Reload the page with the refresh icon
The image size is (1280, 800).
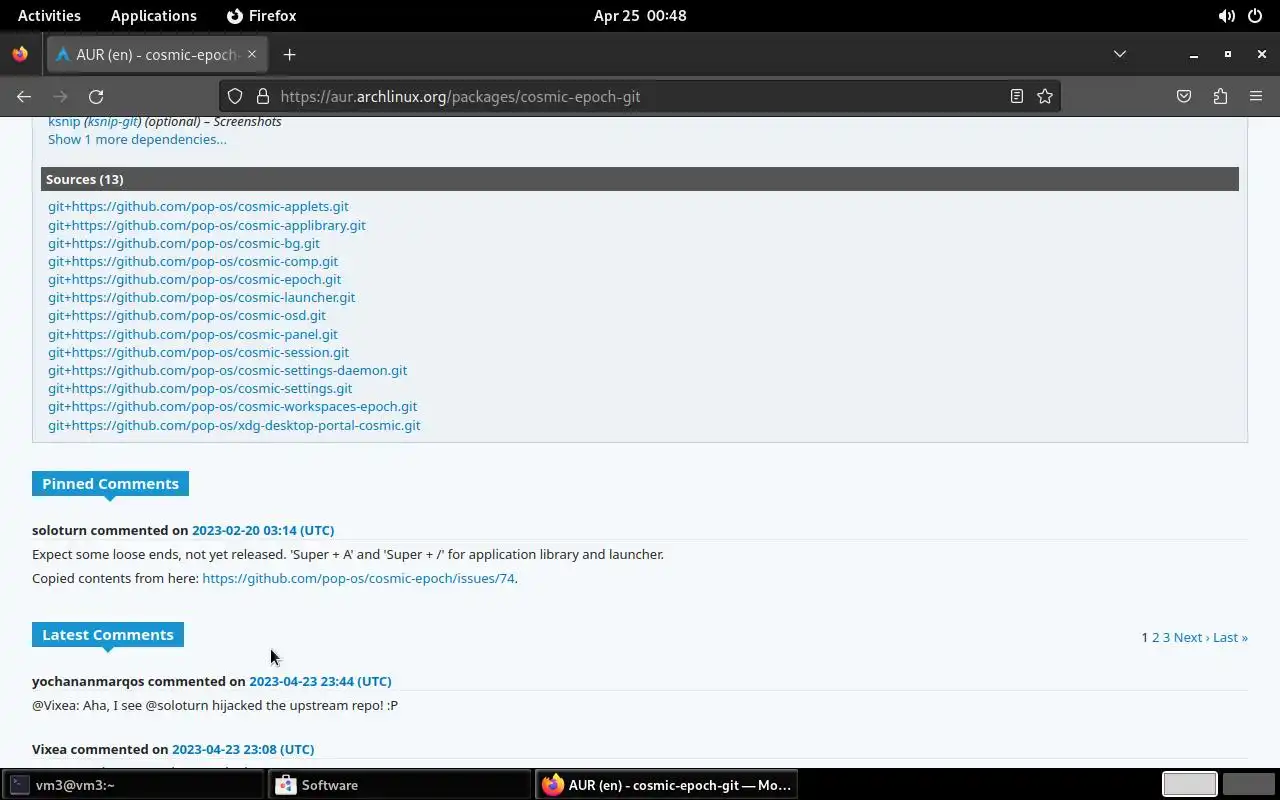point(96,96)
